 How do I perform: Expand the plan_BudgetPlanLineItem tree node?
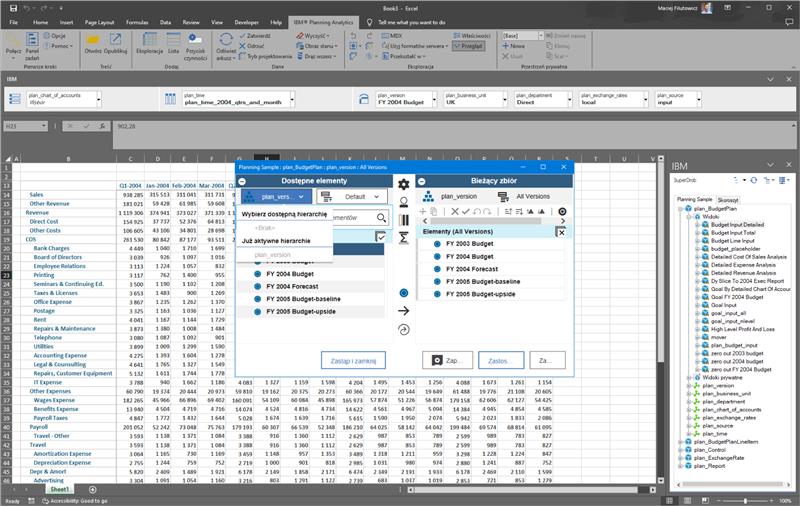point(677,440)
